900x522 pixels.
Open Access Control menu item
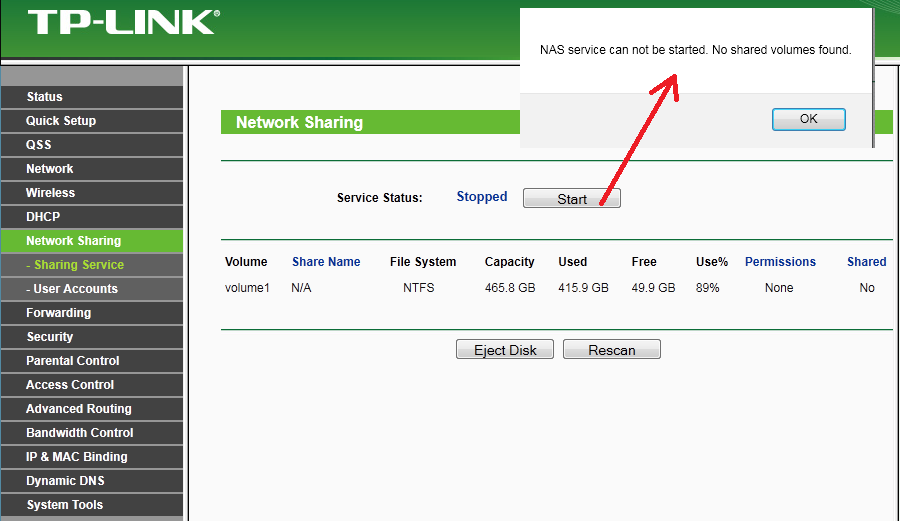pyautogui.click(x=92, y=385)
